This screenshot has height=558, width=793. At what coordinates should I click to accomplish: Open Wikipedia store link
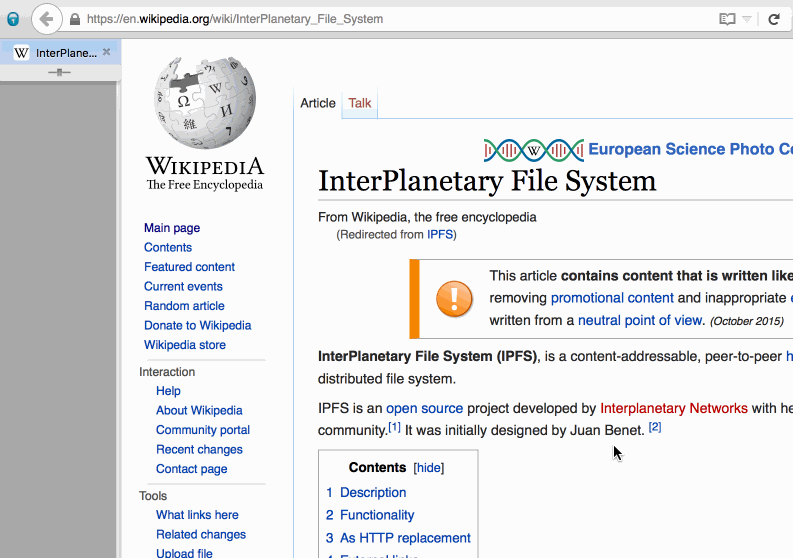pos(185,345)
